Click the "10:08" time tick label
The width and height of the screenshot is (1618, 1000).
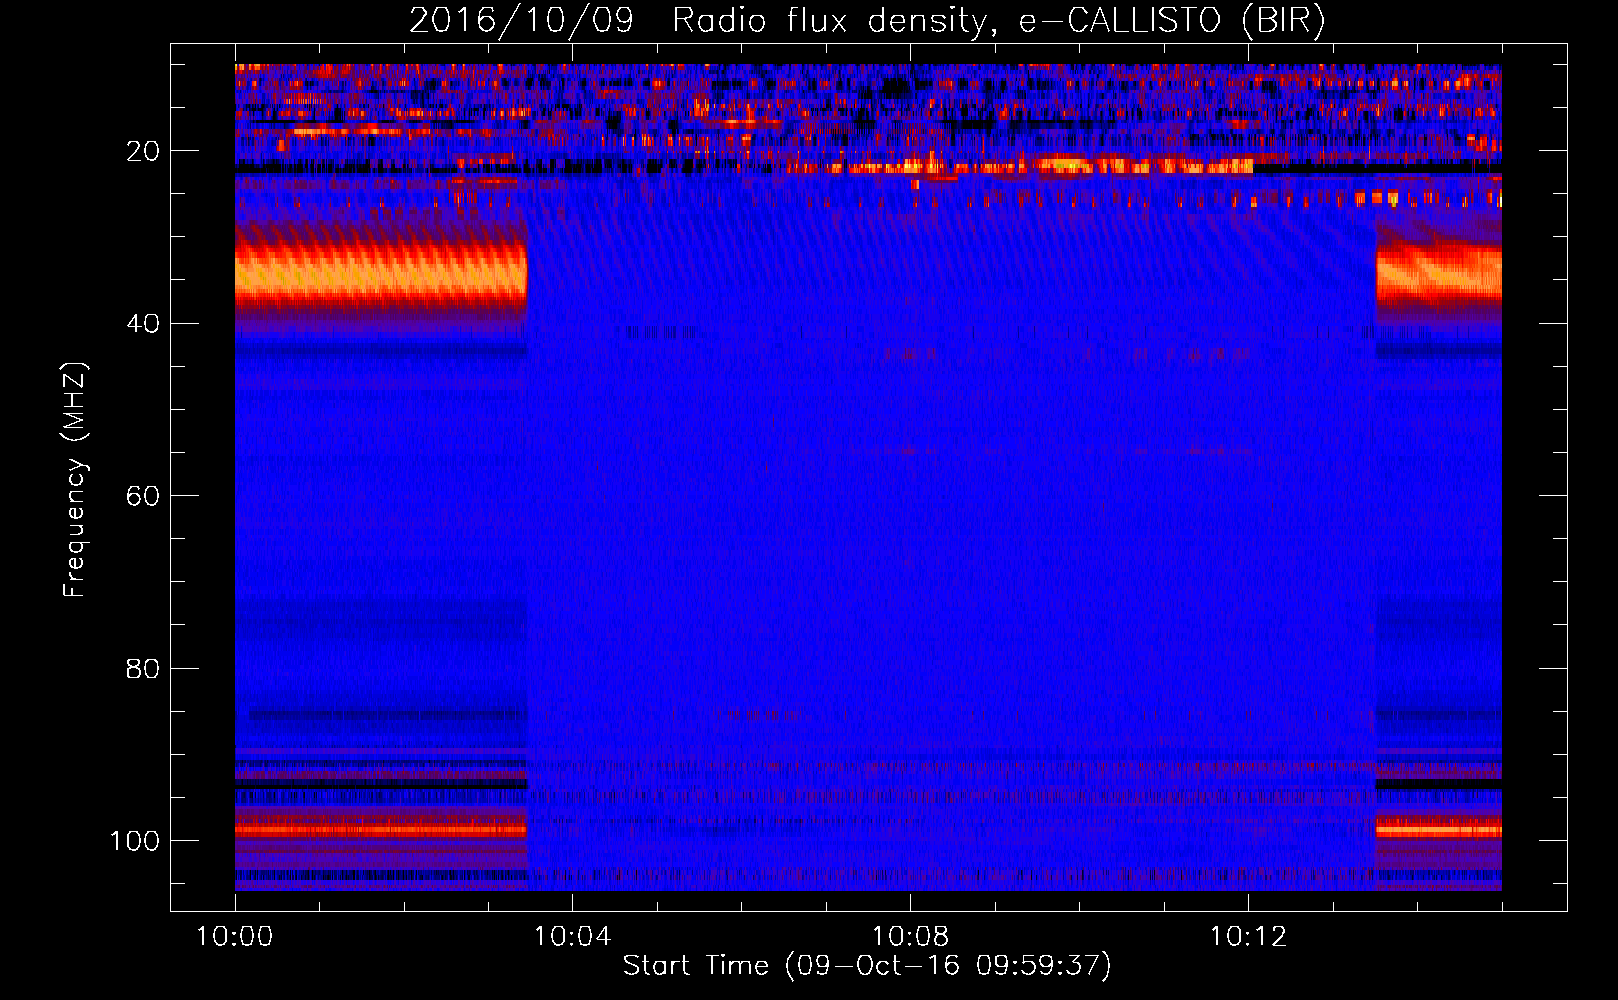click(910, 937)
